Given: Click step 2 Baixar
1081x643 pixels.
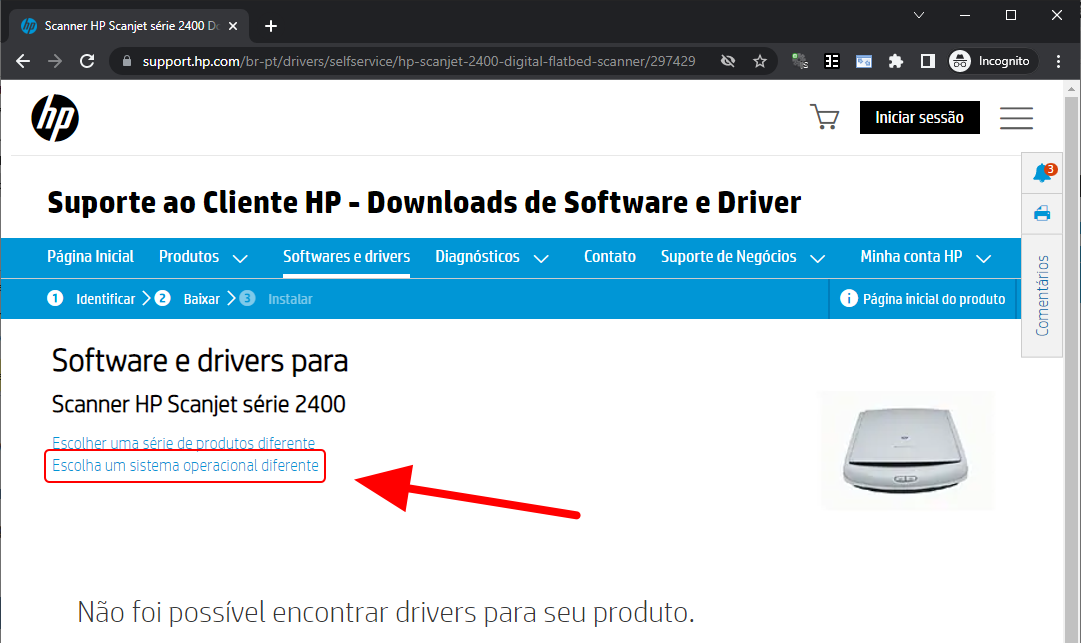Looking at the screenshot, I should 187,298.
